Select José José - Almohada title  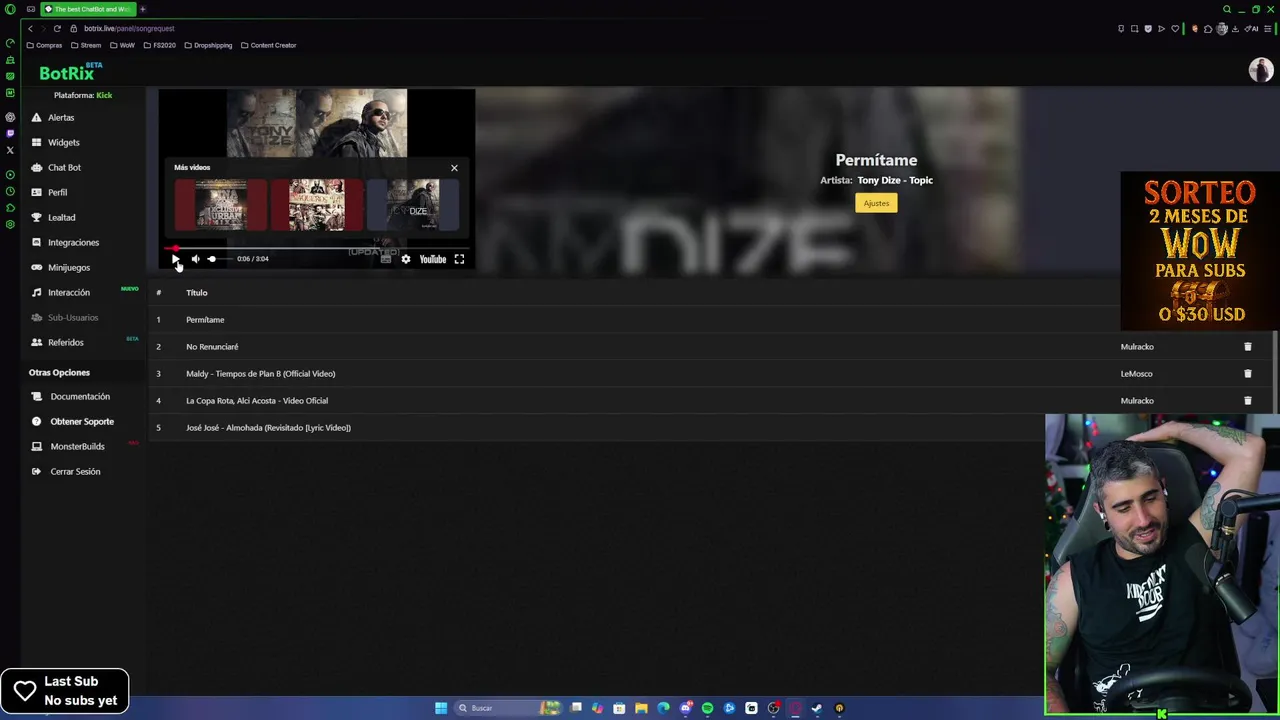[268, 428]
